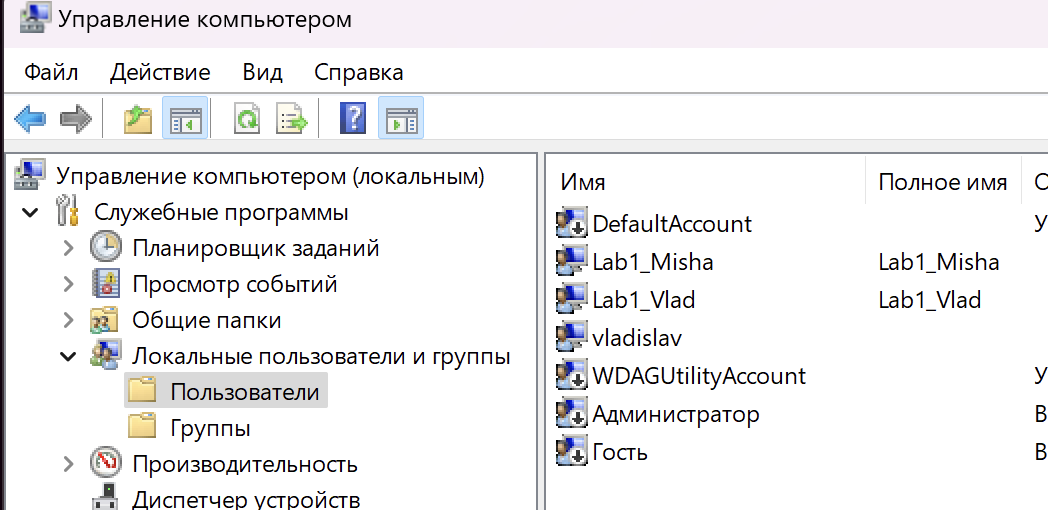
Task: Select the vladislav user entry
Action: [x=636, y=338]
